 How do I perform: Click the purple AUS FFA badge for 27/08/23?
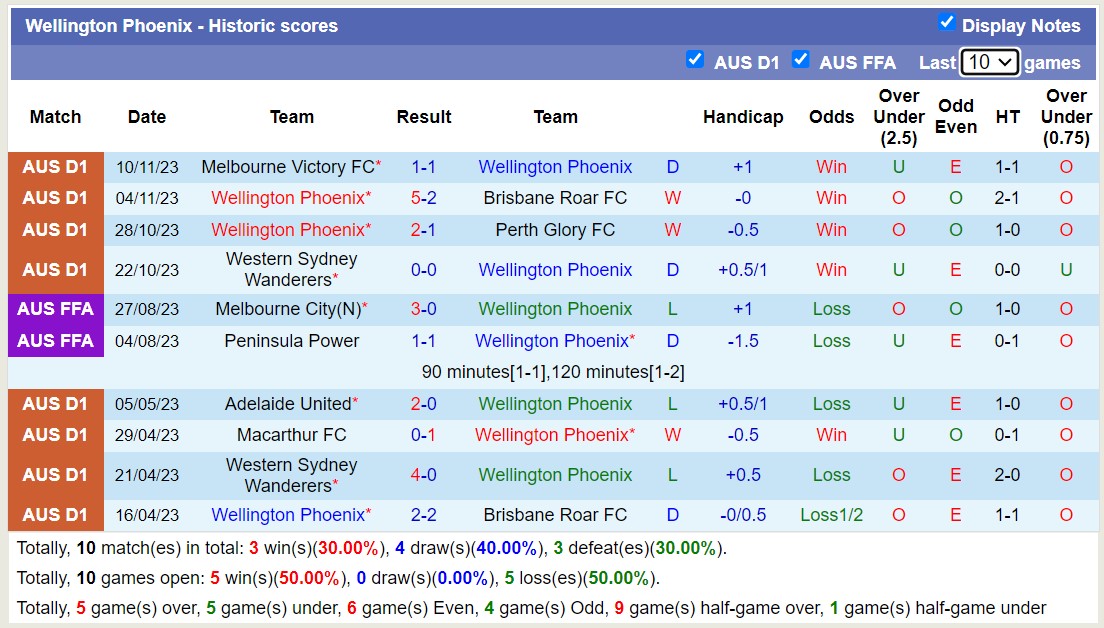(x=55, y=309)
